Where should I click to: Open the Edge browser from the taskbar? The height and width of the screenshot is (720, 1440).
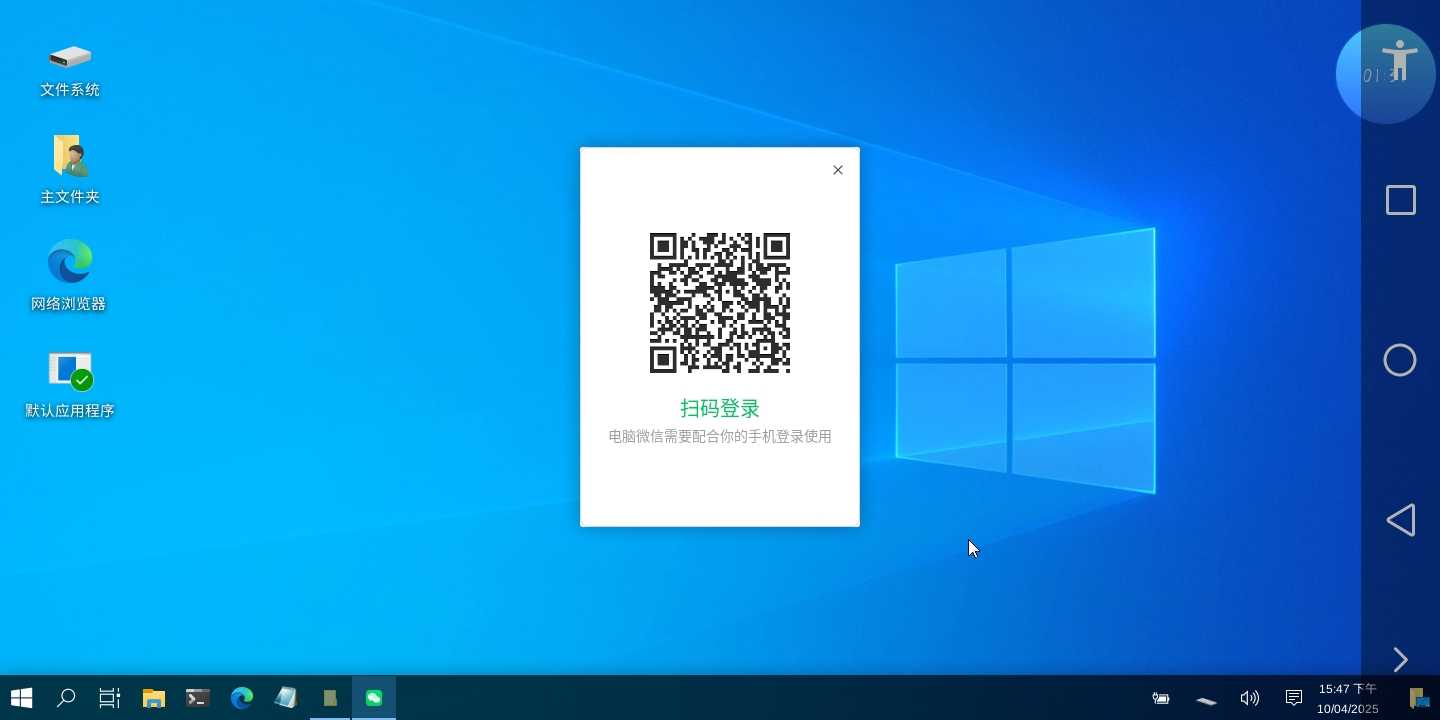[x=242, y=698]
